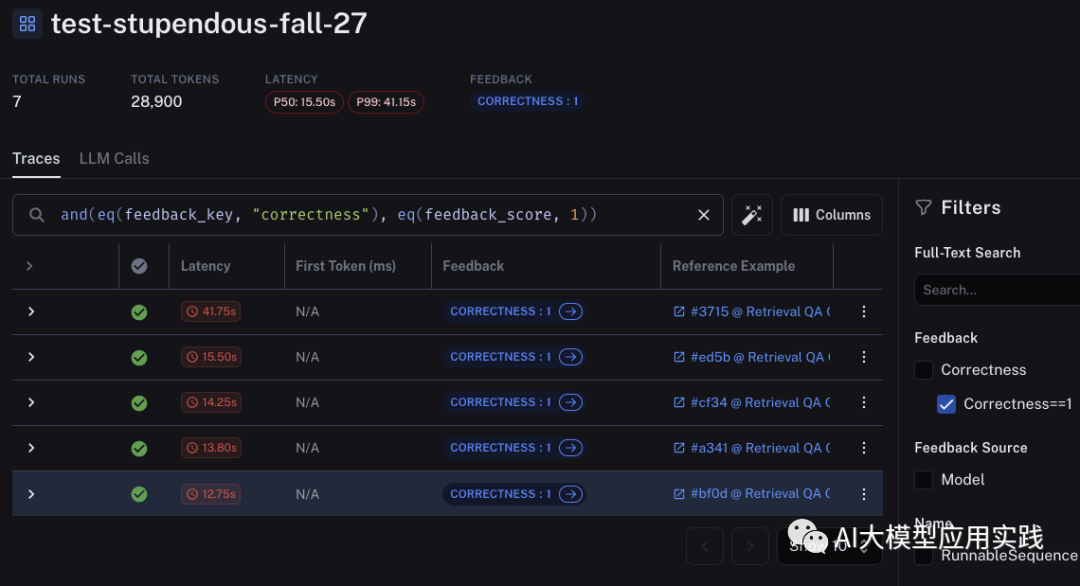The image size is (1080, 586).
Task: Expand the 14.25s trace row
Action: (31, 402)
